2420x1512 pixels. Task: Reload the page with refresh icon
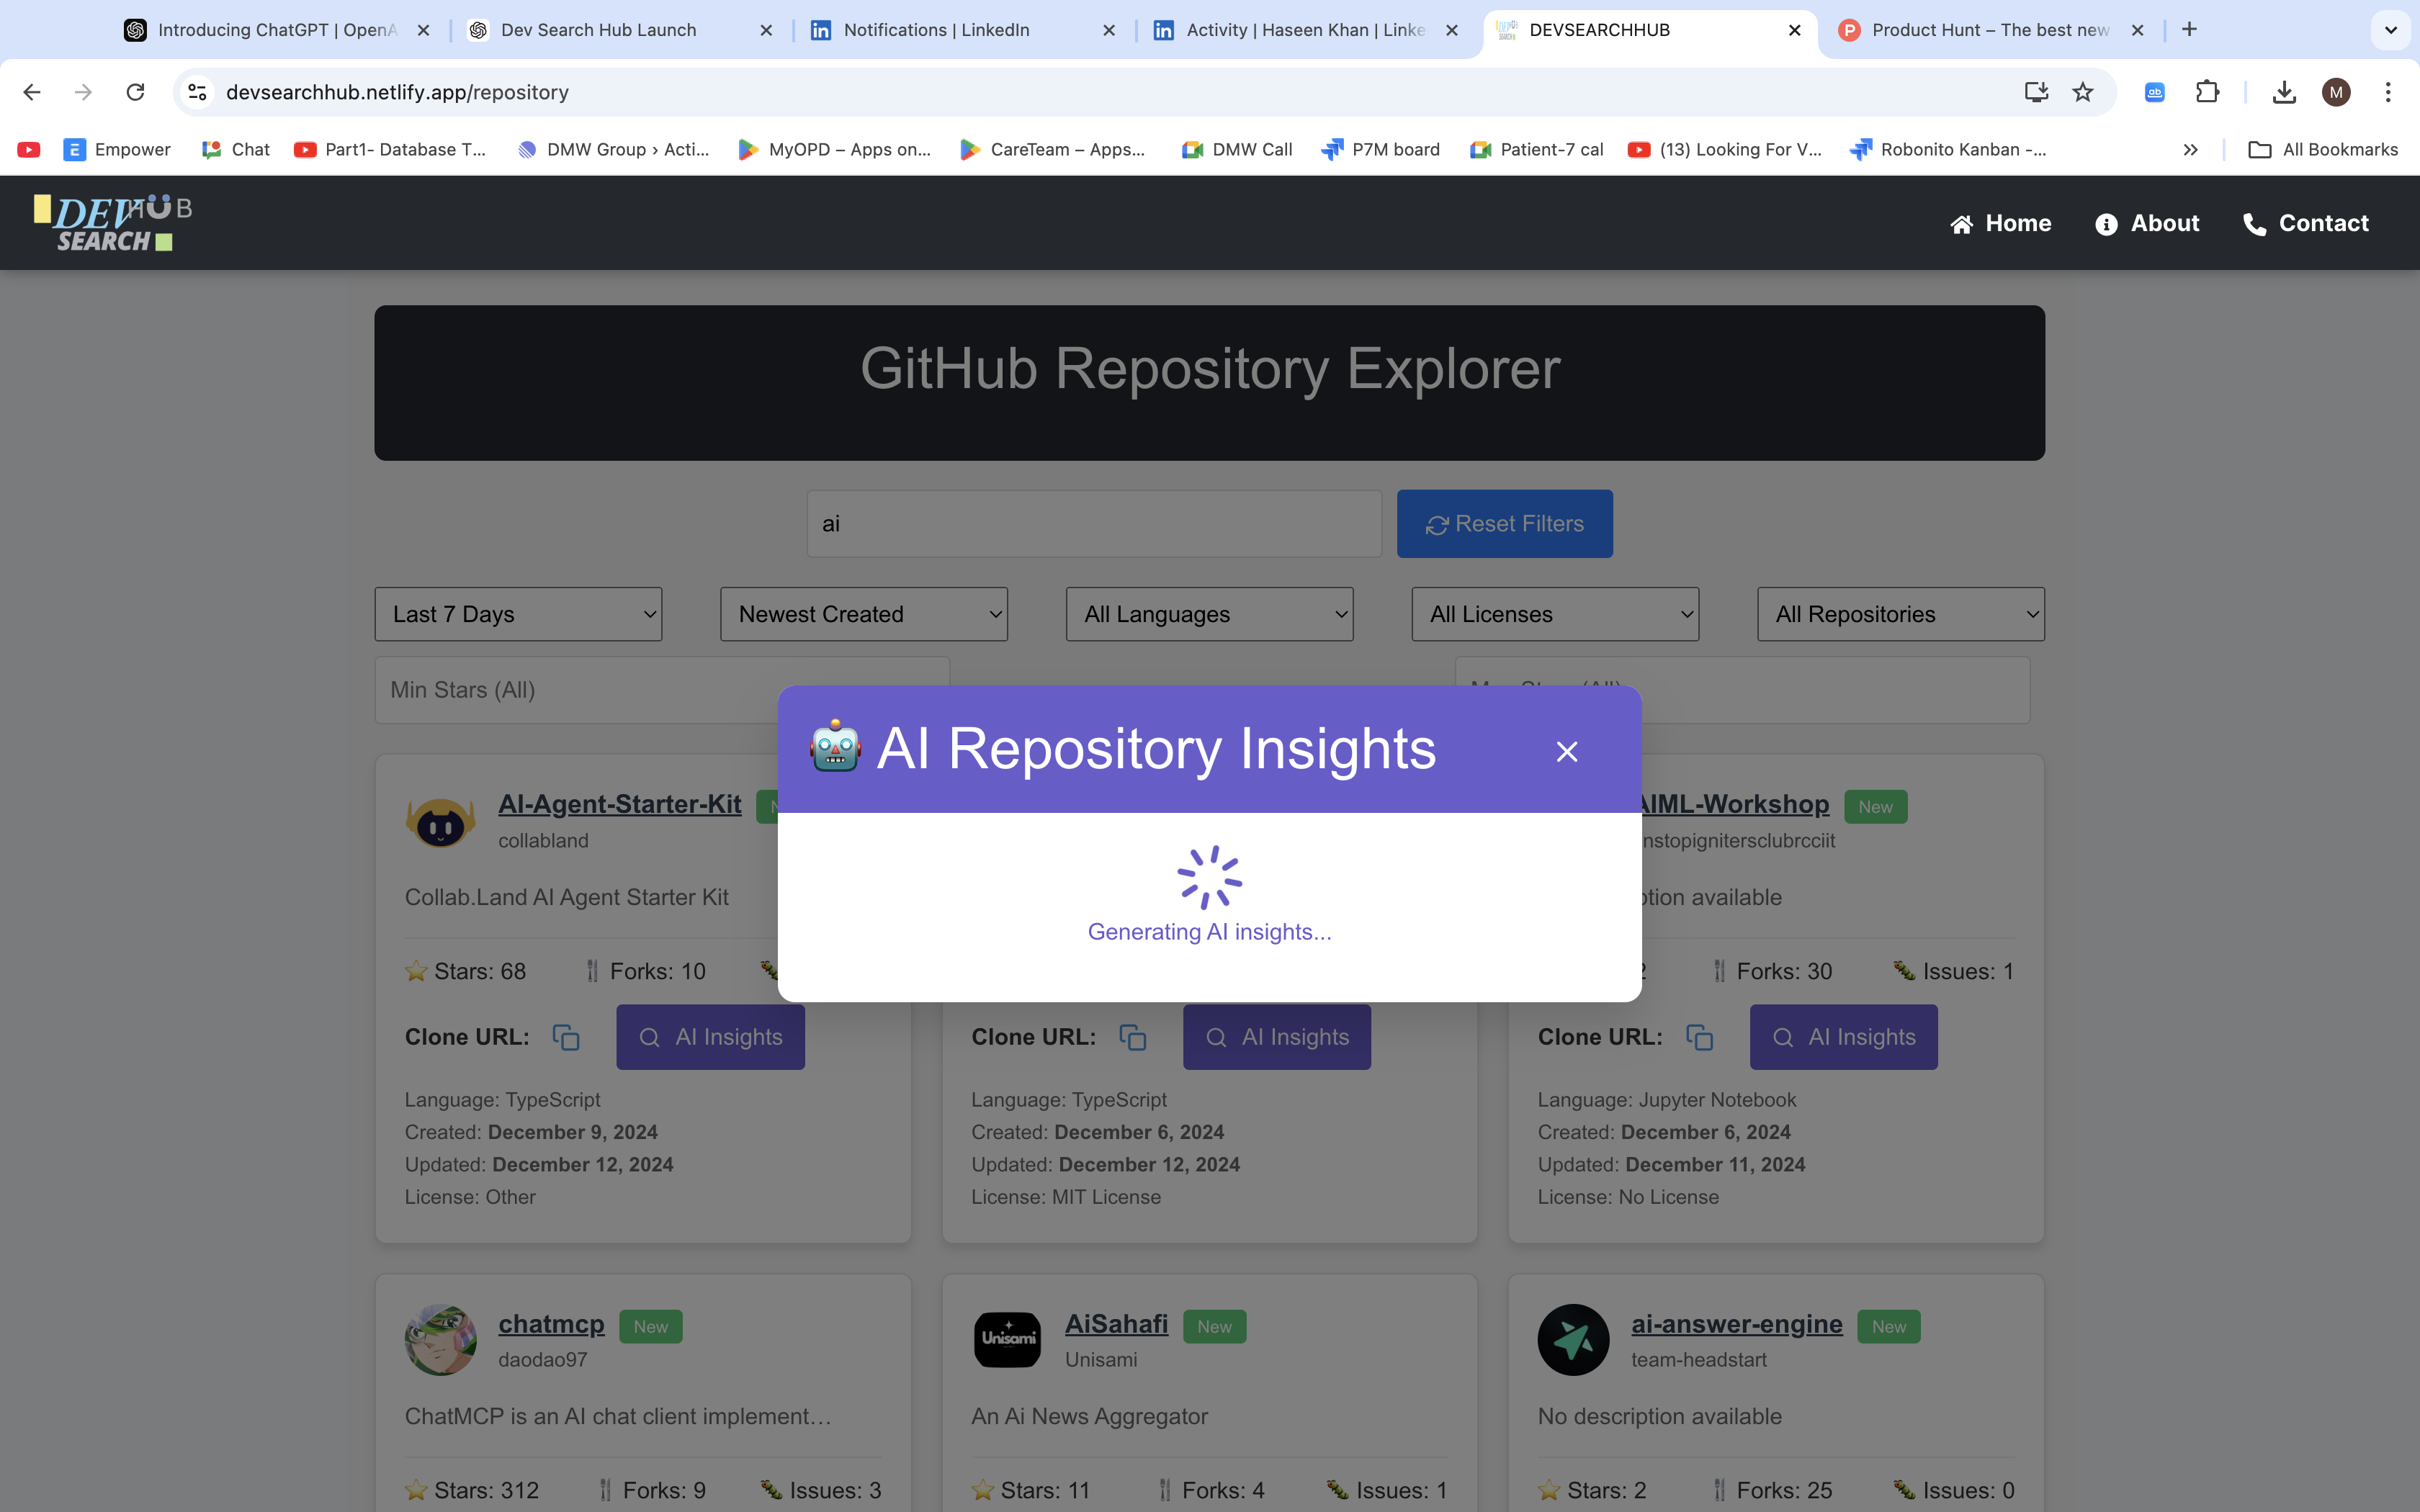[x=135, y=92]
